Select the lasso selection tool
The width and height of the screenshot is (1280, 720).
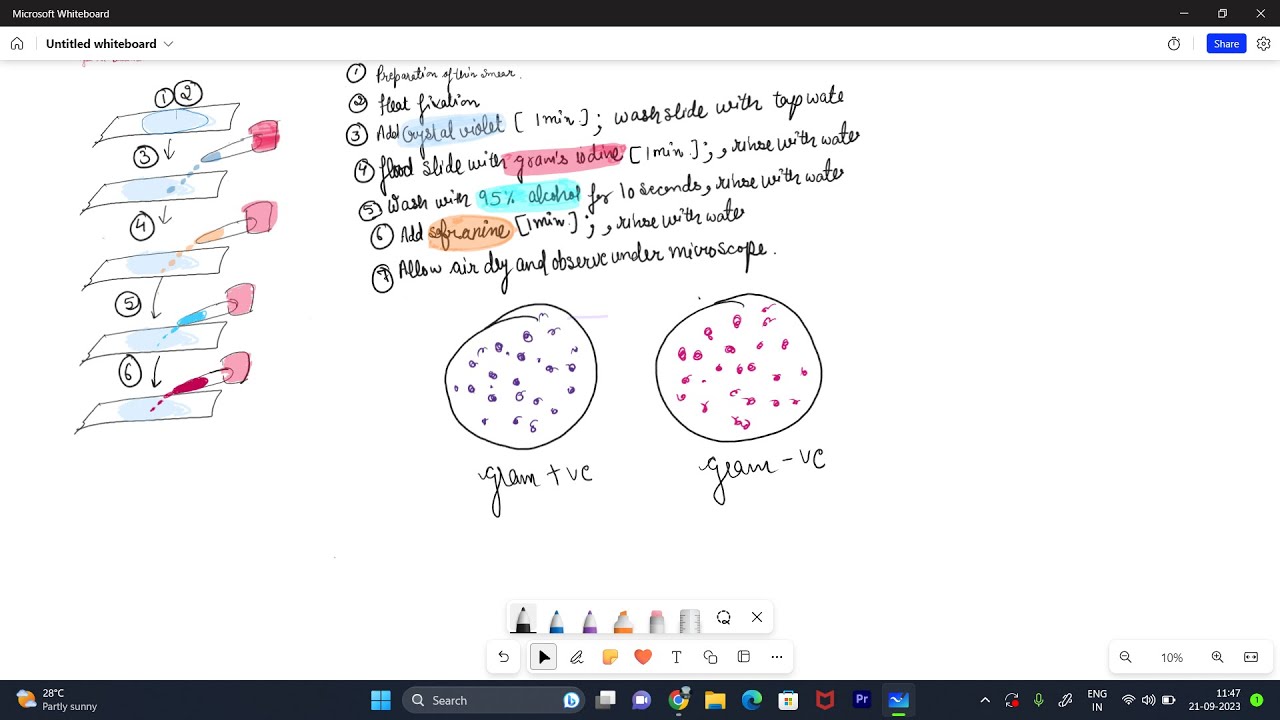724,617
